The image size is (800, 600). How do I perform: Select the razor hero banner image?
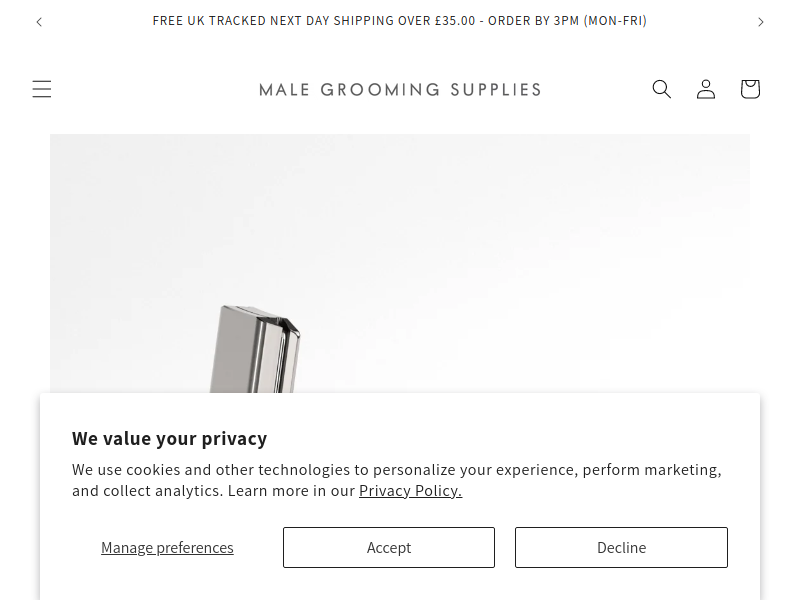400,263
